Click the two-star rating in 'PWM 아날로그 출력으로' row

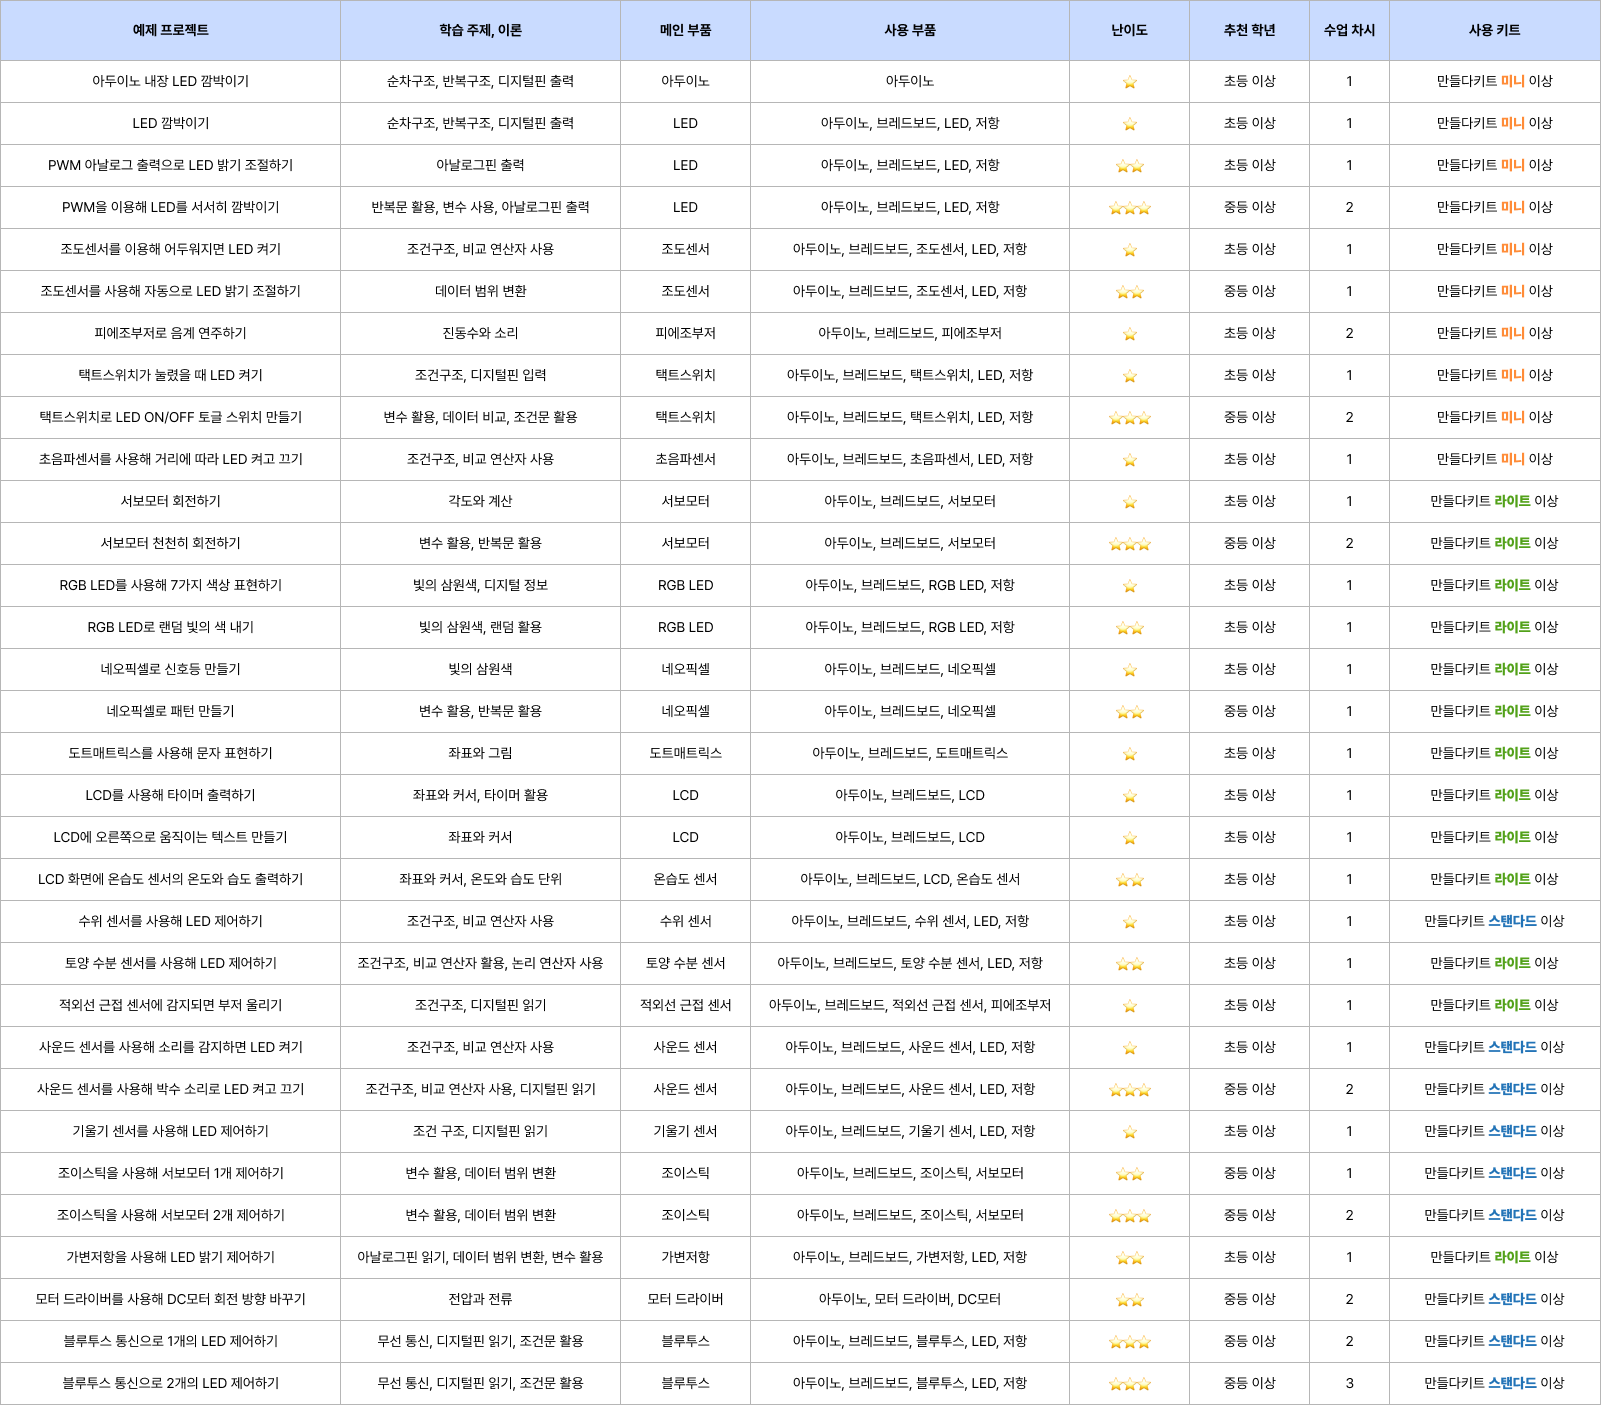(1130, 166)
